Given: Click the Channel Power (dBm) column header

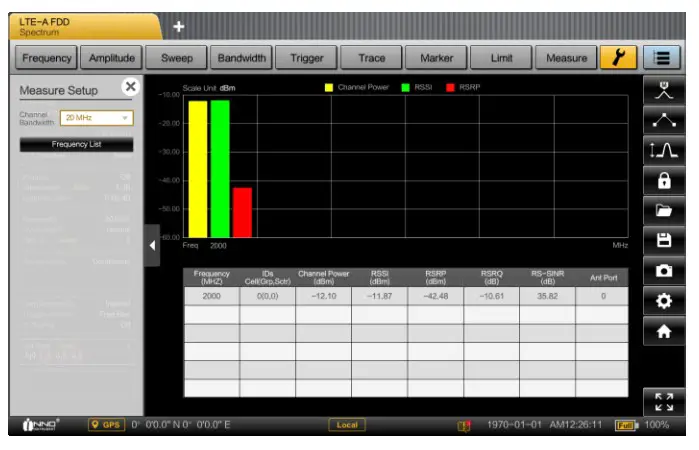Looking at the screenshot, I should coord(324,277).
